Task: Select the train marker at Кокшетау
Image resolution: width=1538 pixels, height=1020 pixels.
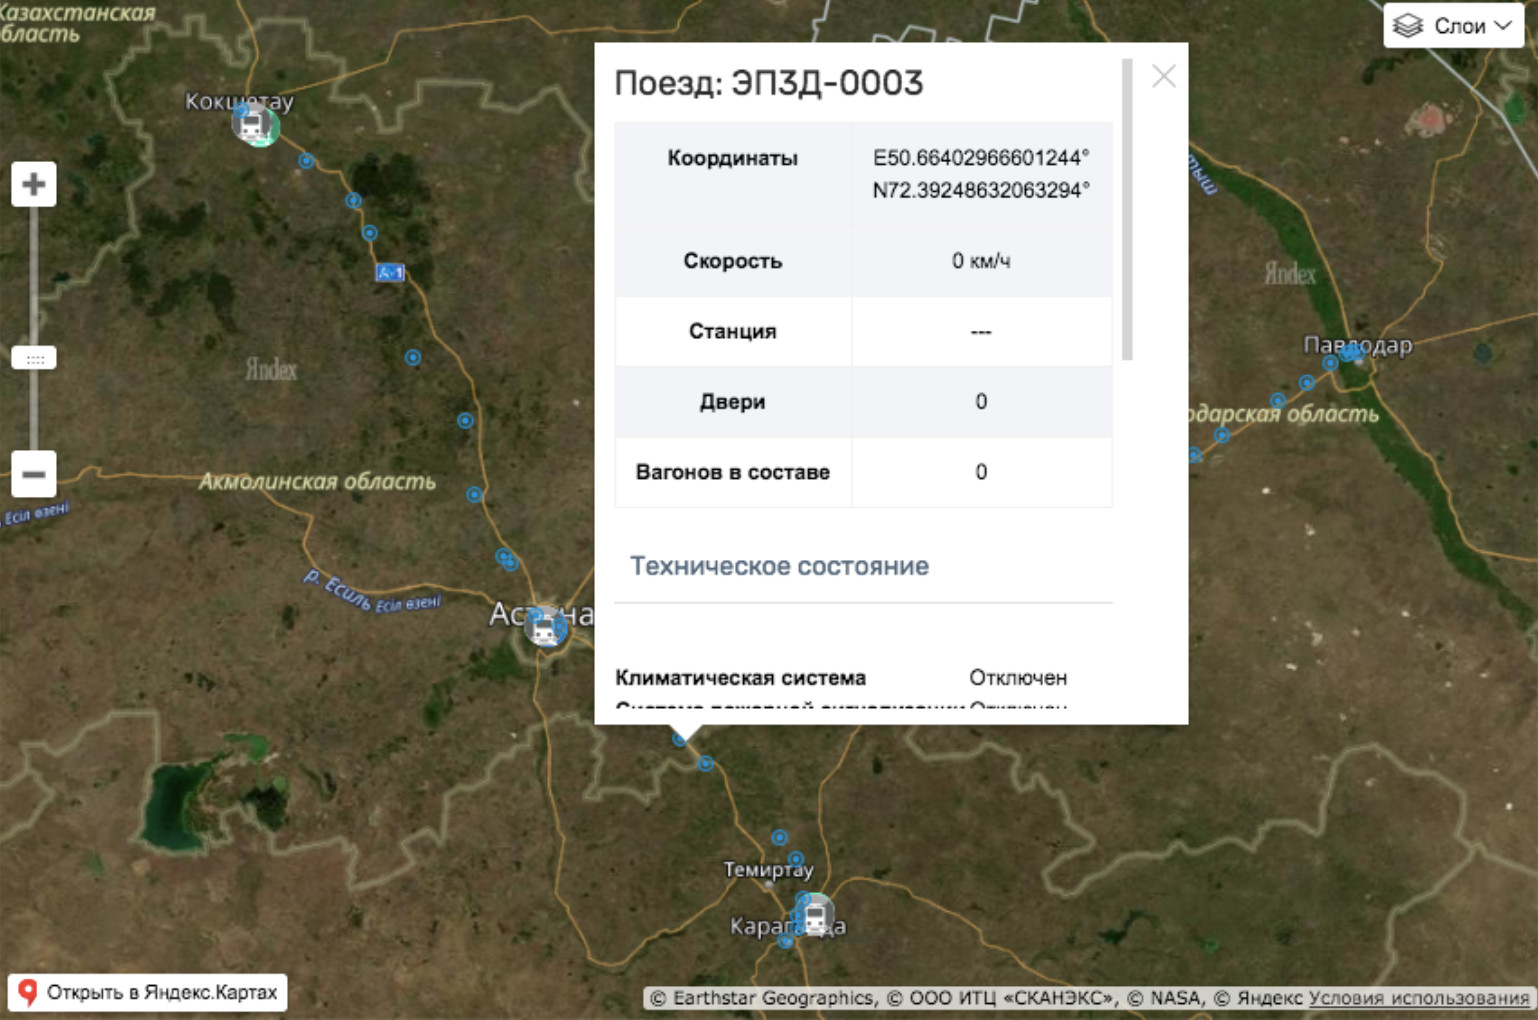Action: [x=255, y=125]
